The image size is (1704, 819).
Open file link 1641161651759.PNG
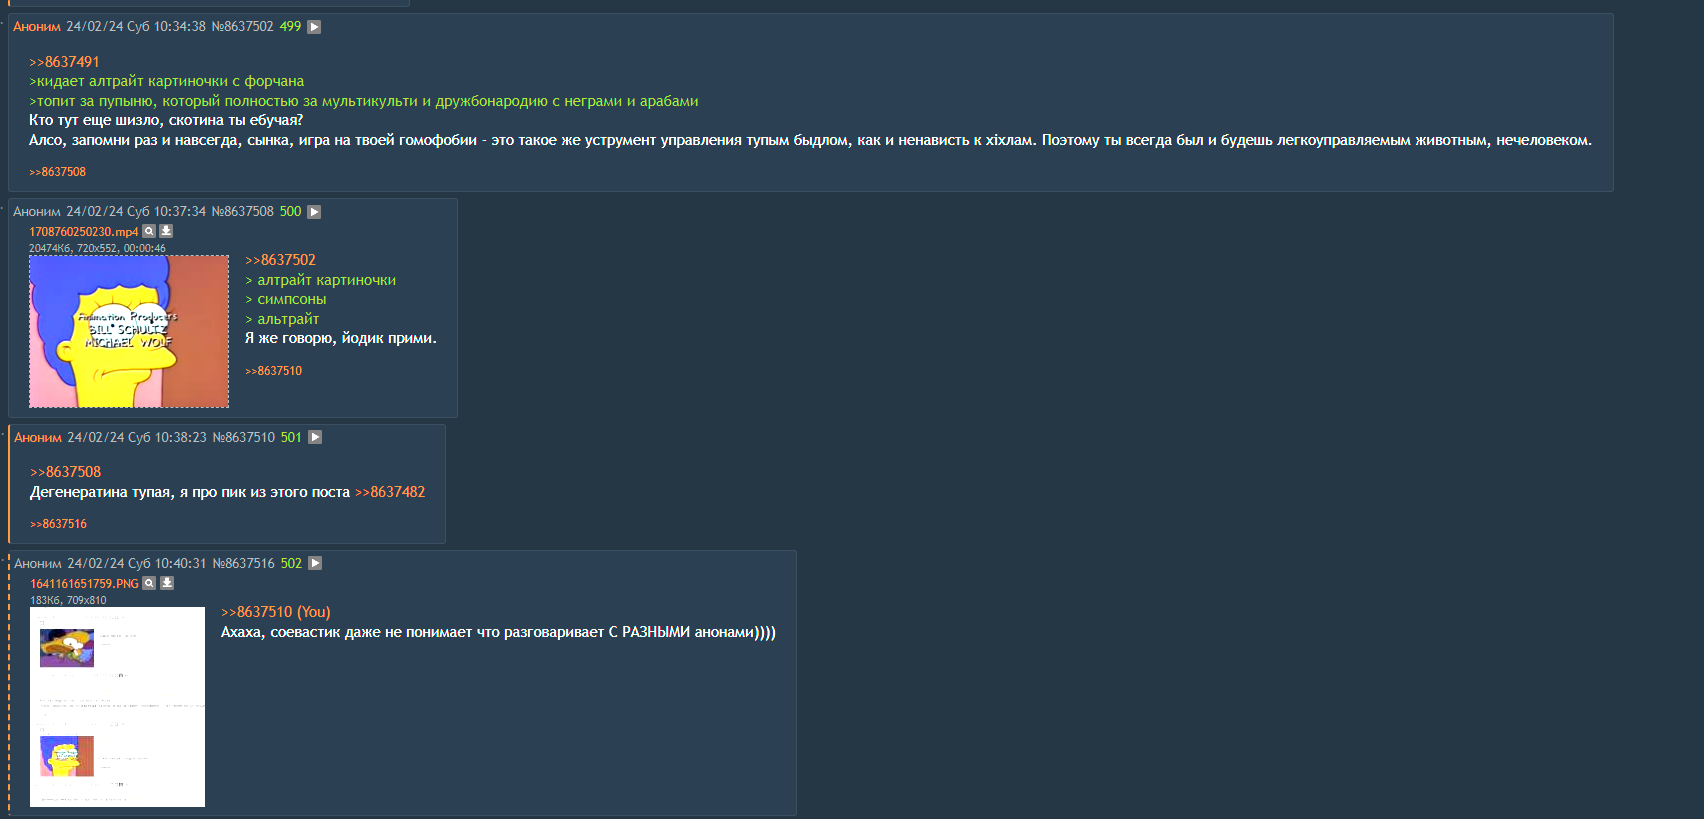[x=84, y=584]
